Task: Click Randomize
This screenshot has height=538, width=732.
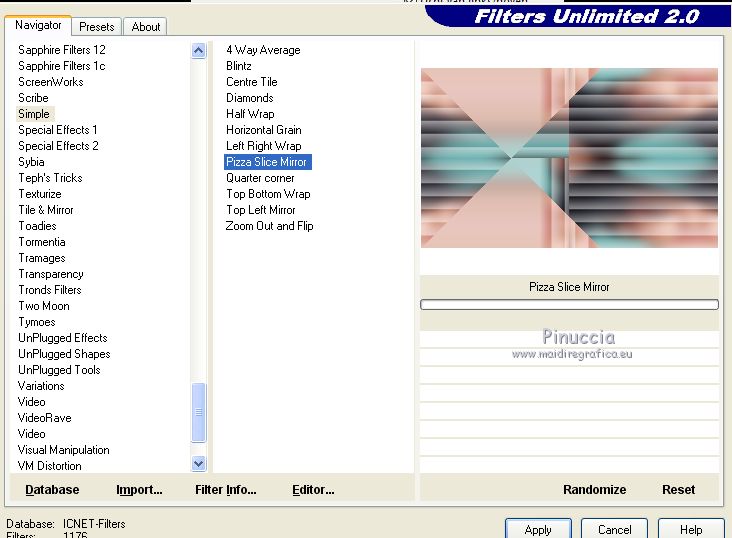Action: pos(594,489)
